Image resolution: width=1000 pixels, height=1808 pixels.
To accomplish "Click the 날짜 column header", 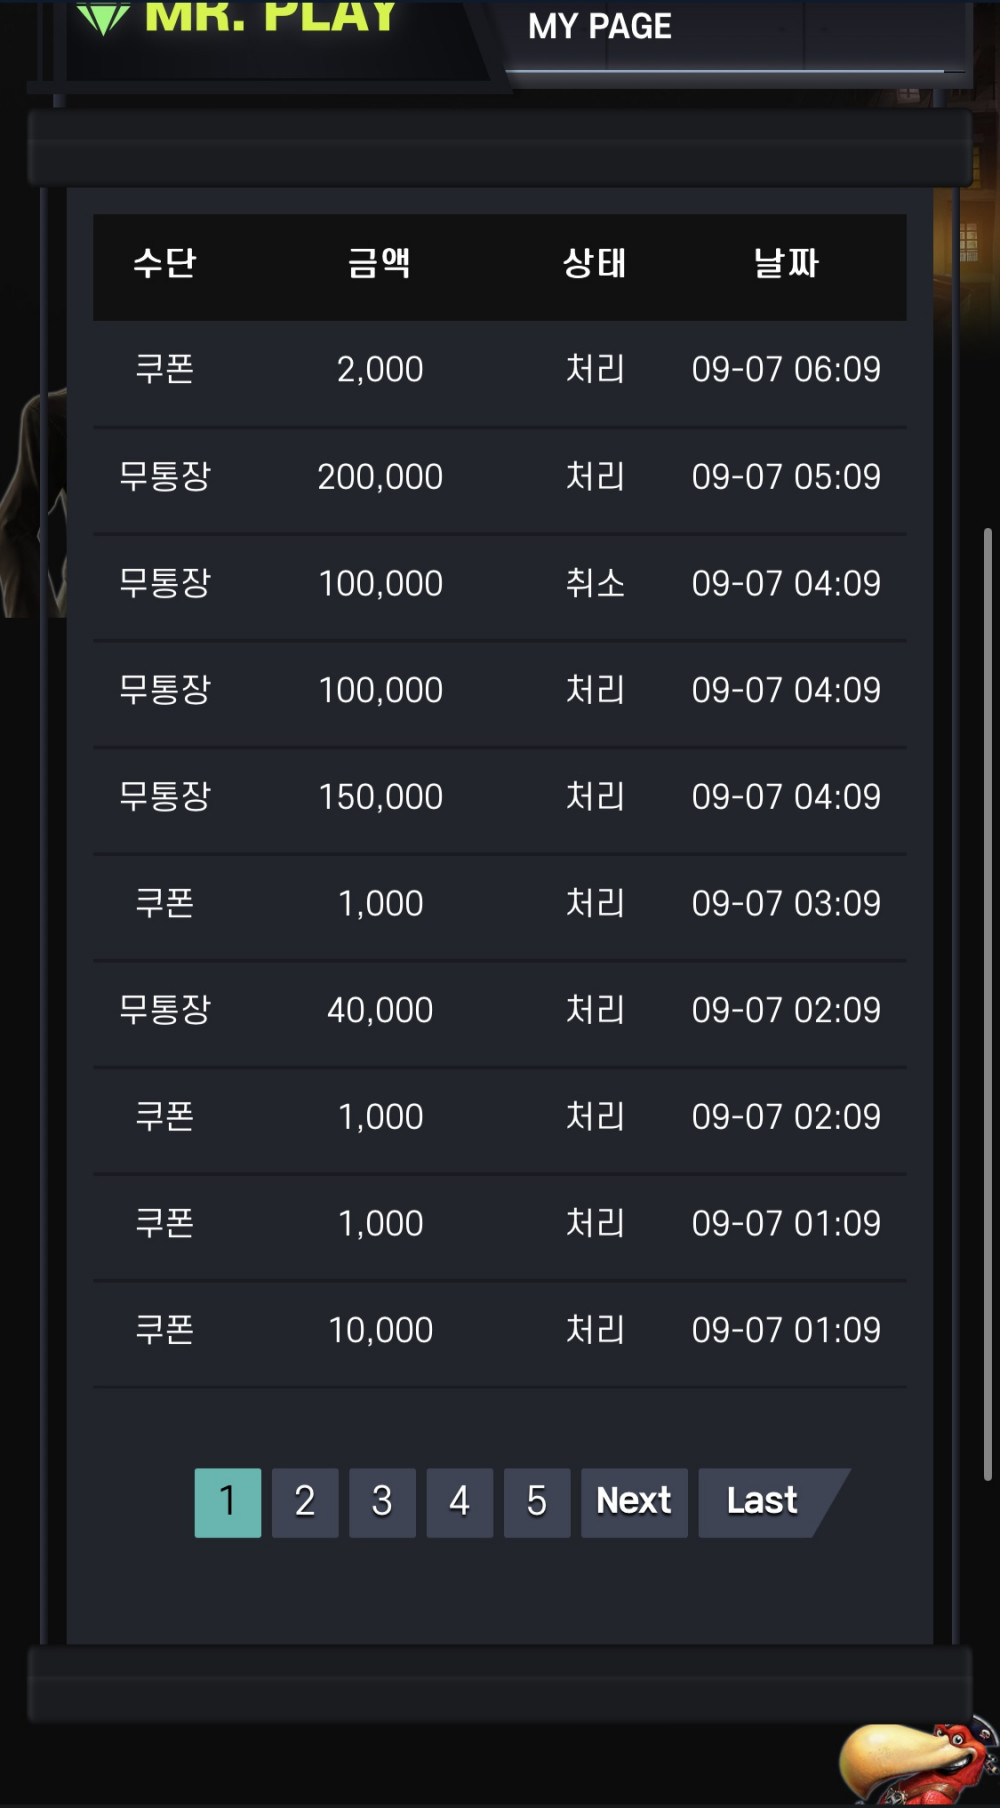I will (x=786, y=264).
